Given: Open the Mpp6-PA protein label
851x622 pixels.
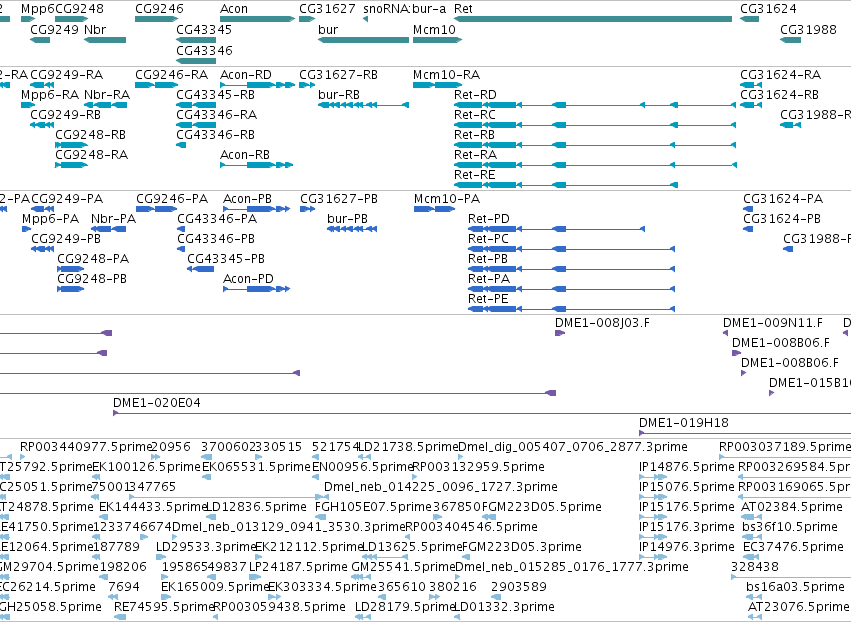Looking at the screenshot, I should pos(50,219).
